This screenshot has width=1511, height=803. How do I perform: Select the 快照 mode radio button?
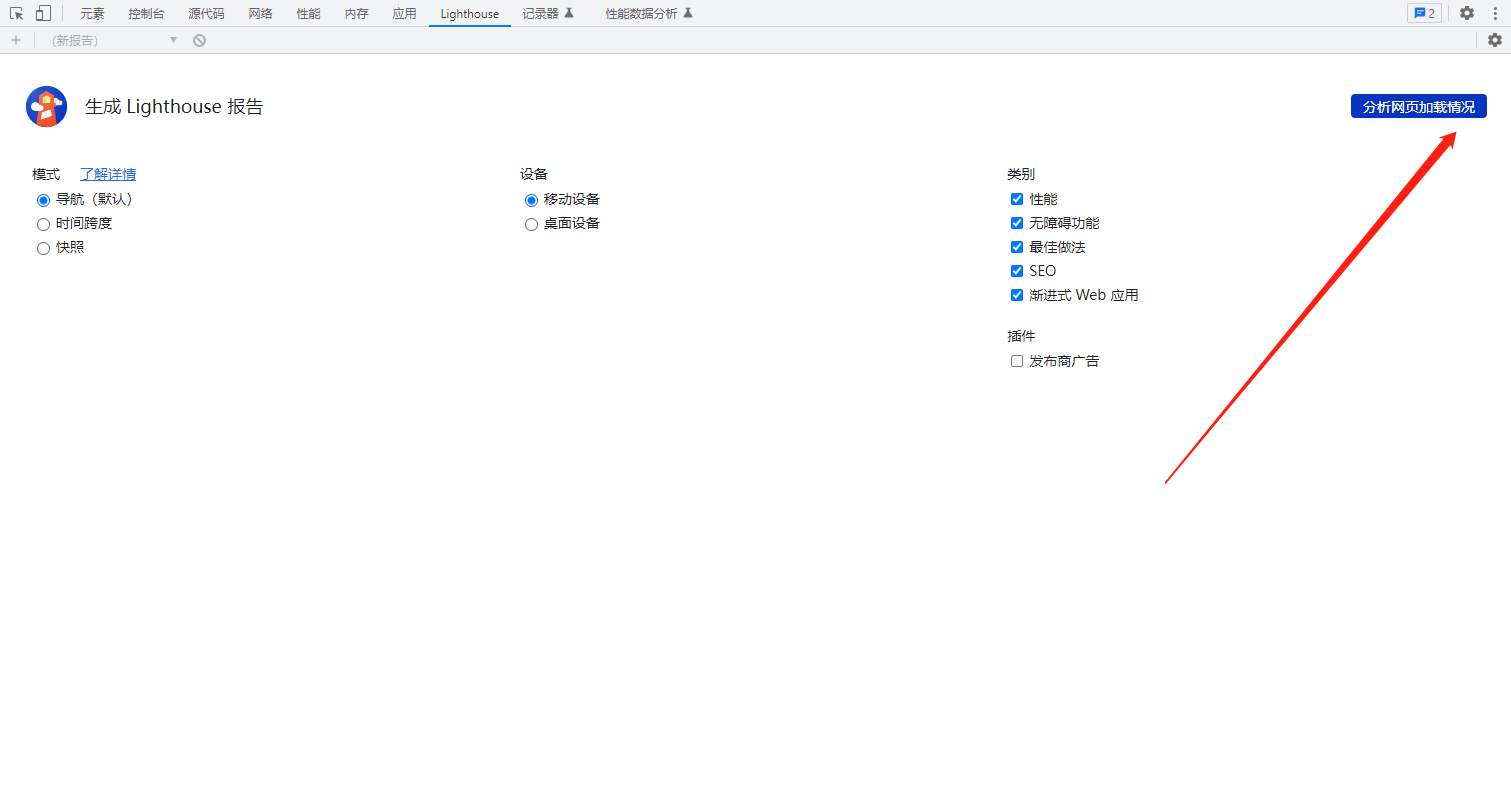pos(43,248)
